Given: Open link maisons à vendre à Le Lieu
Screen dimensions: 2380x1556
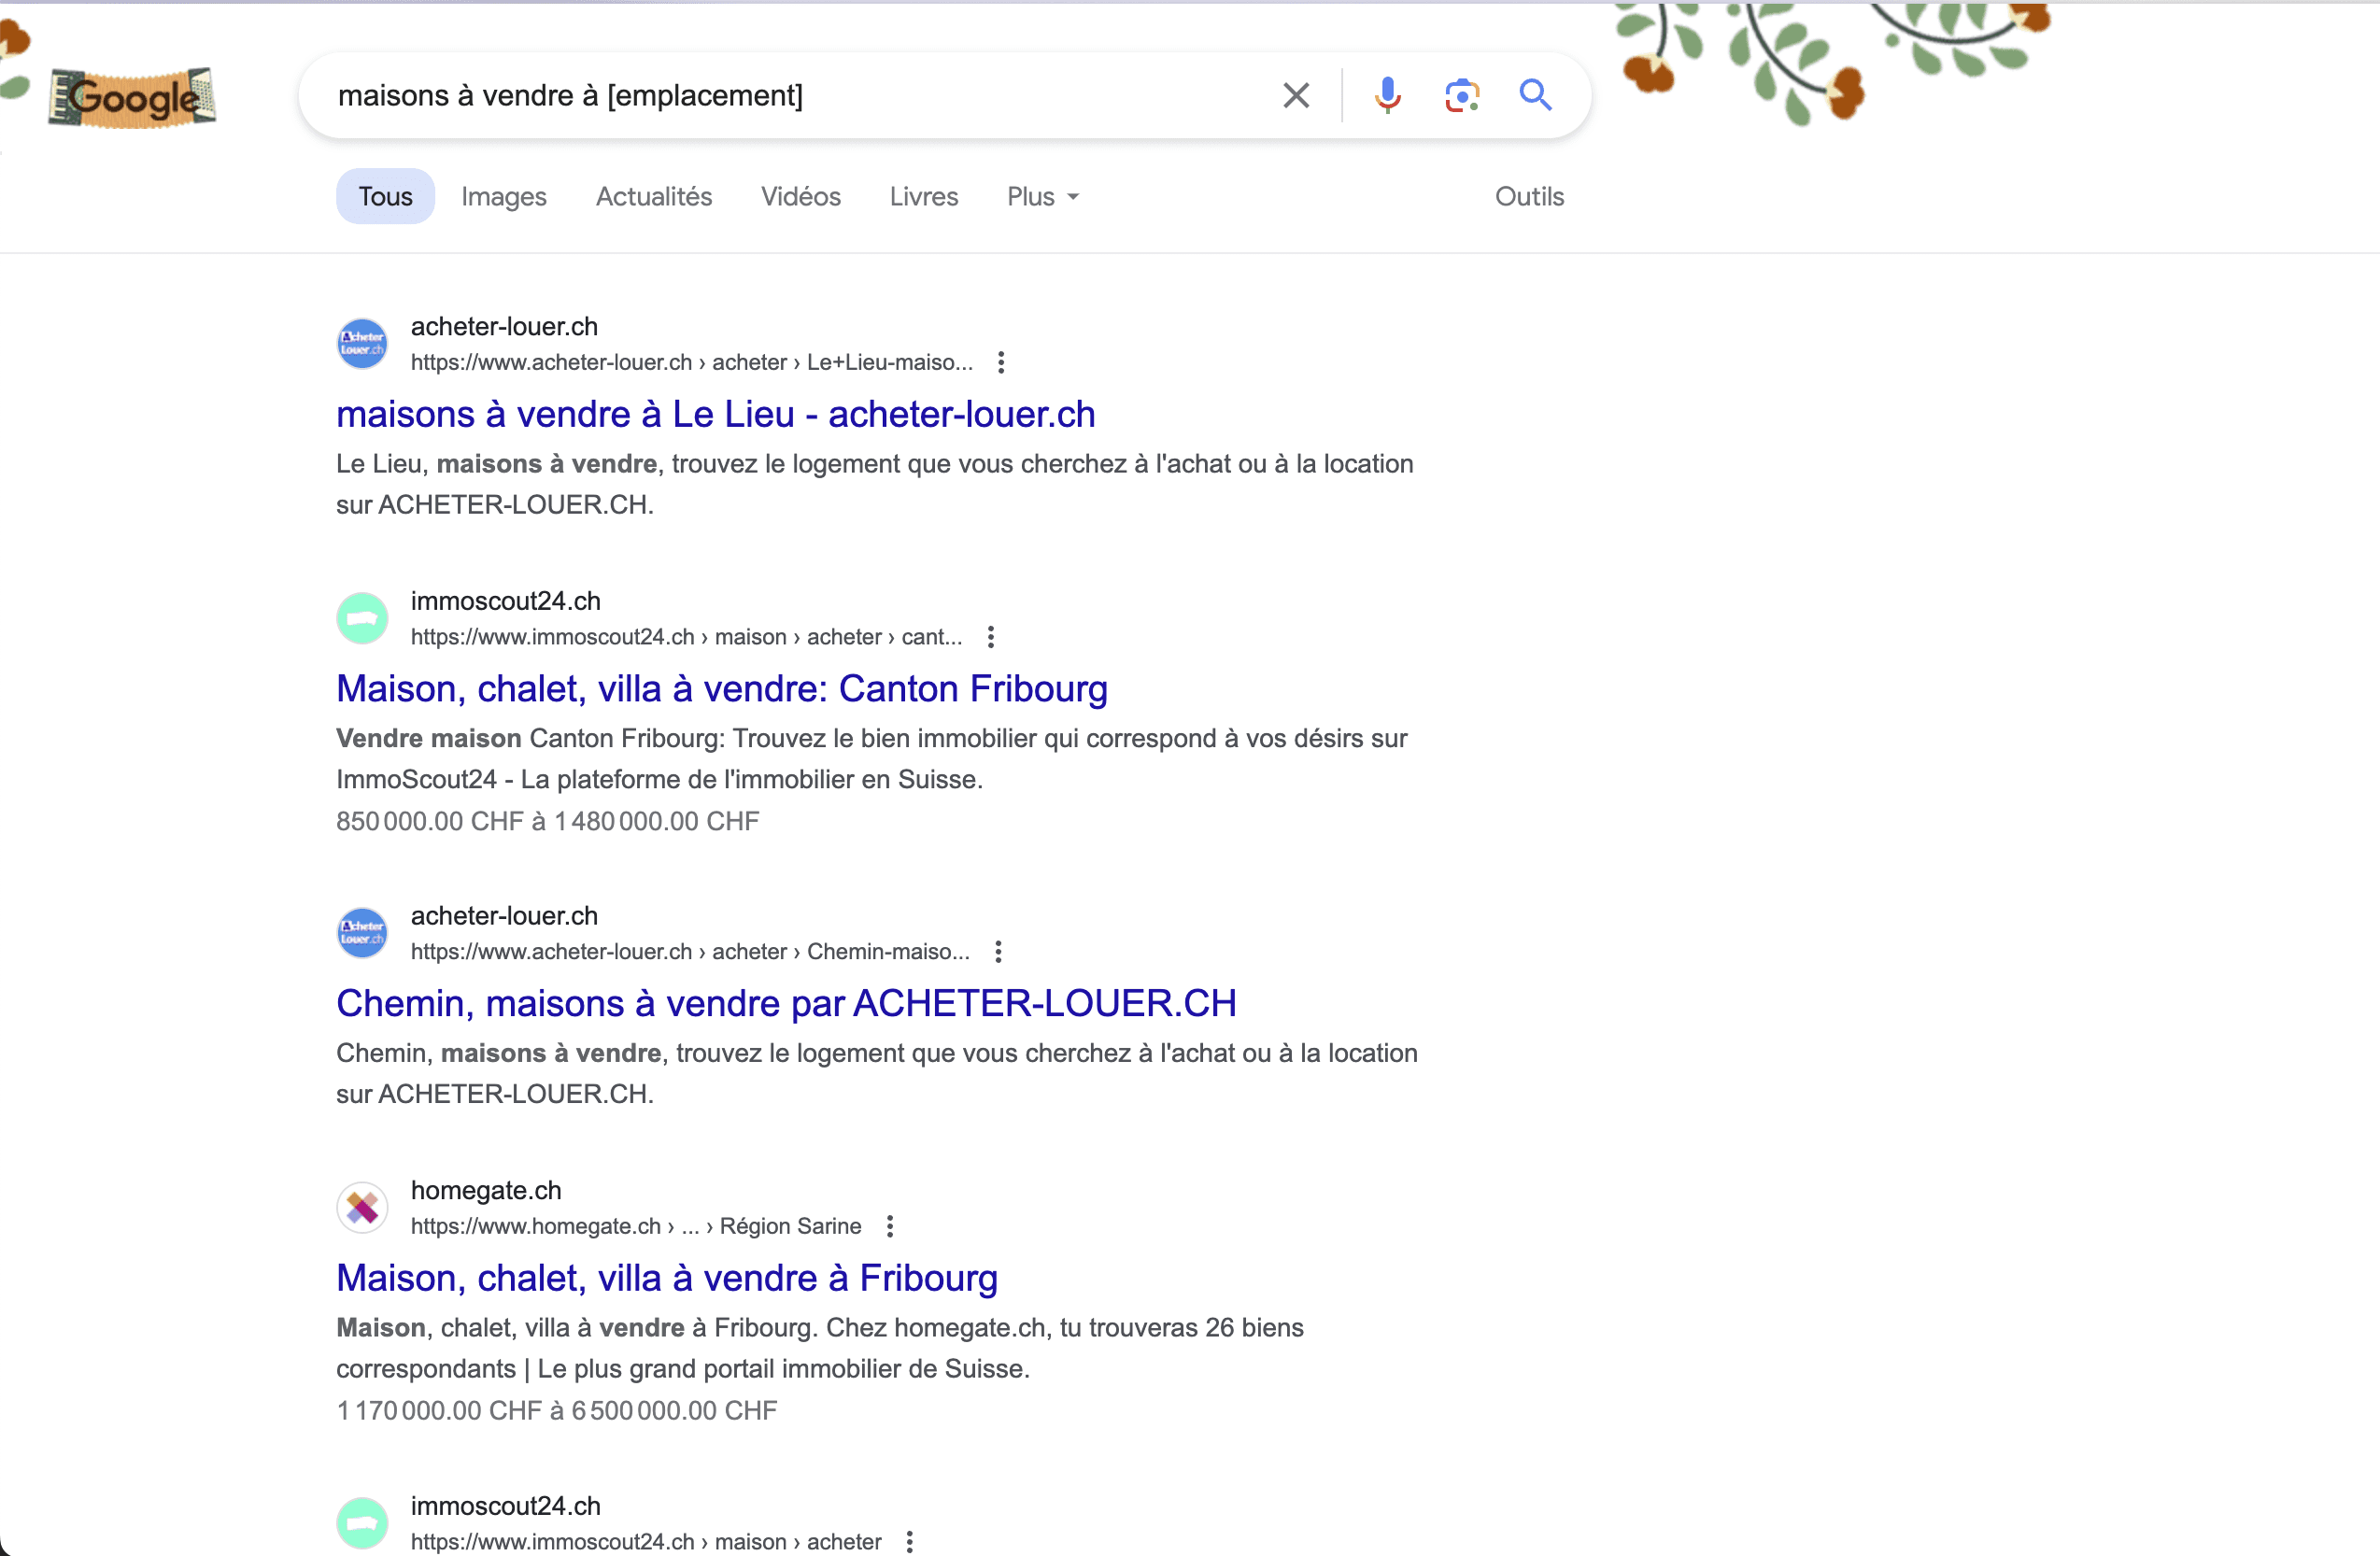Looking at the screenshot, I should 716,414.
